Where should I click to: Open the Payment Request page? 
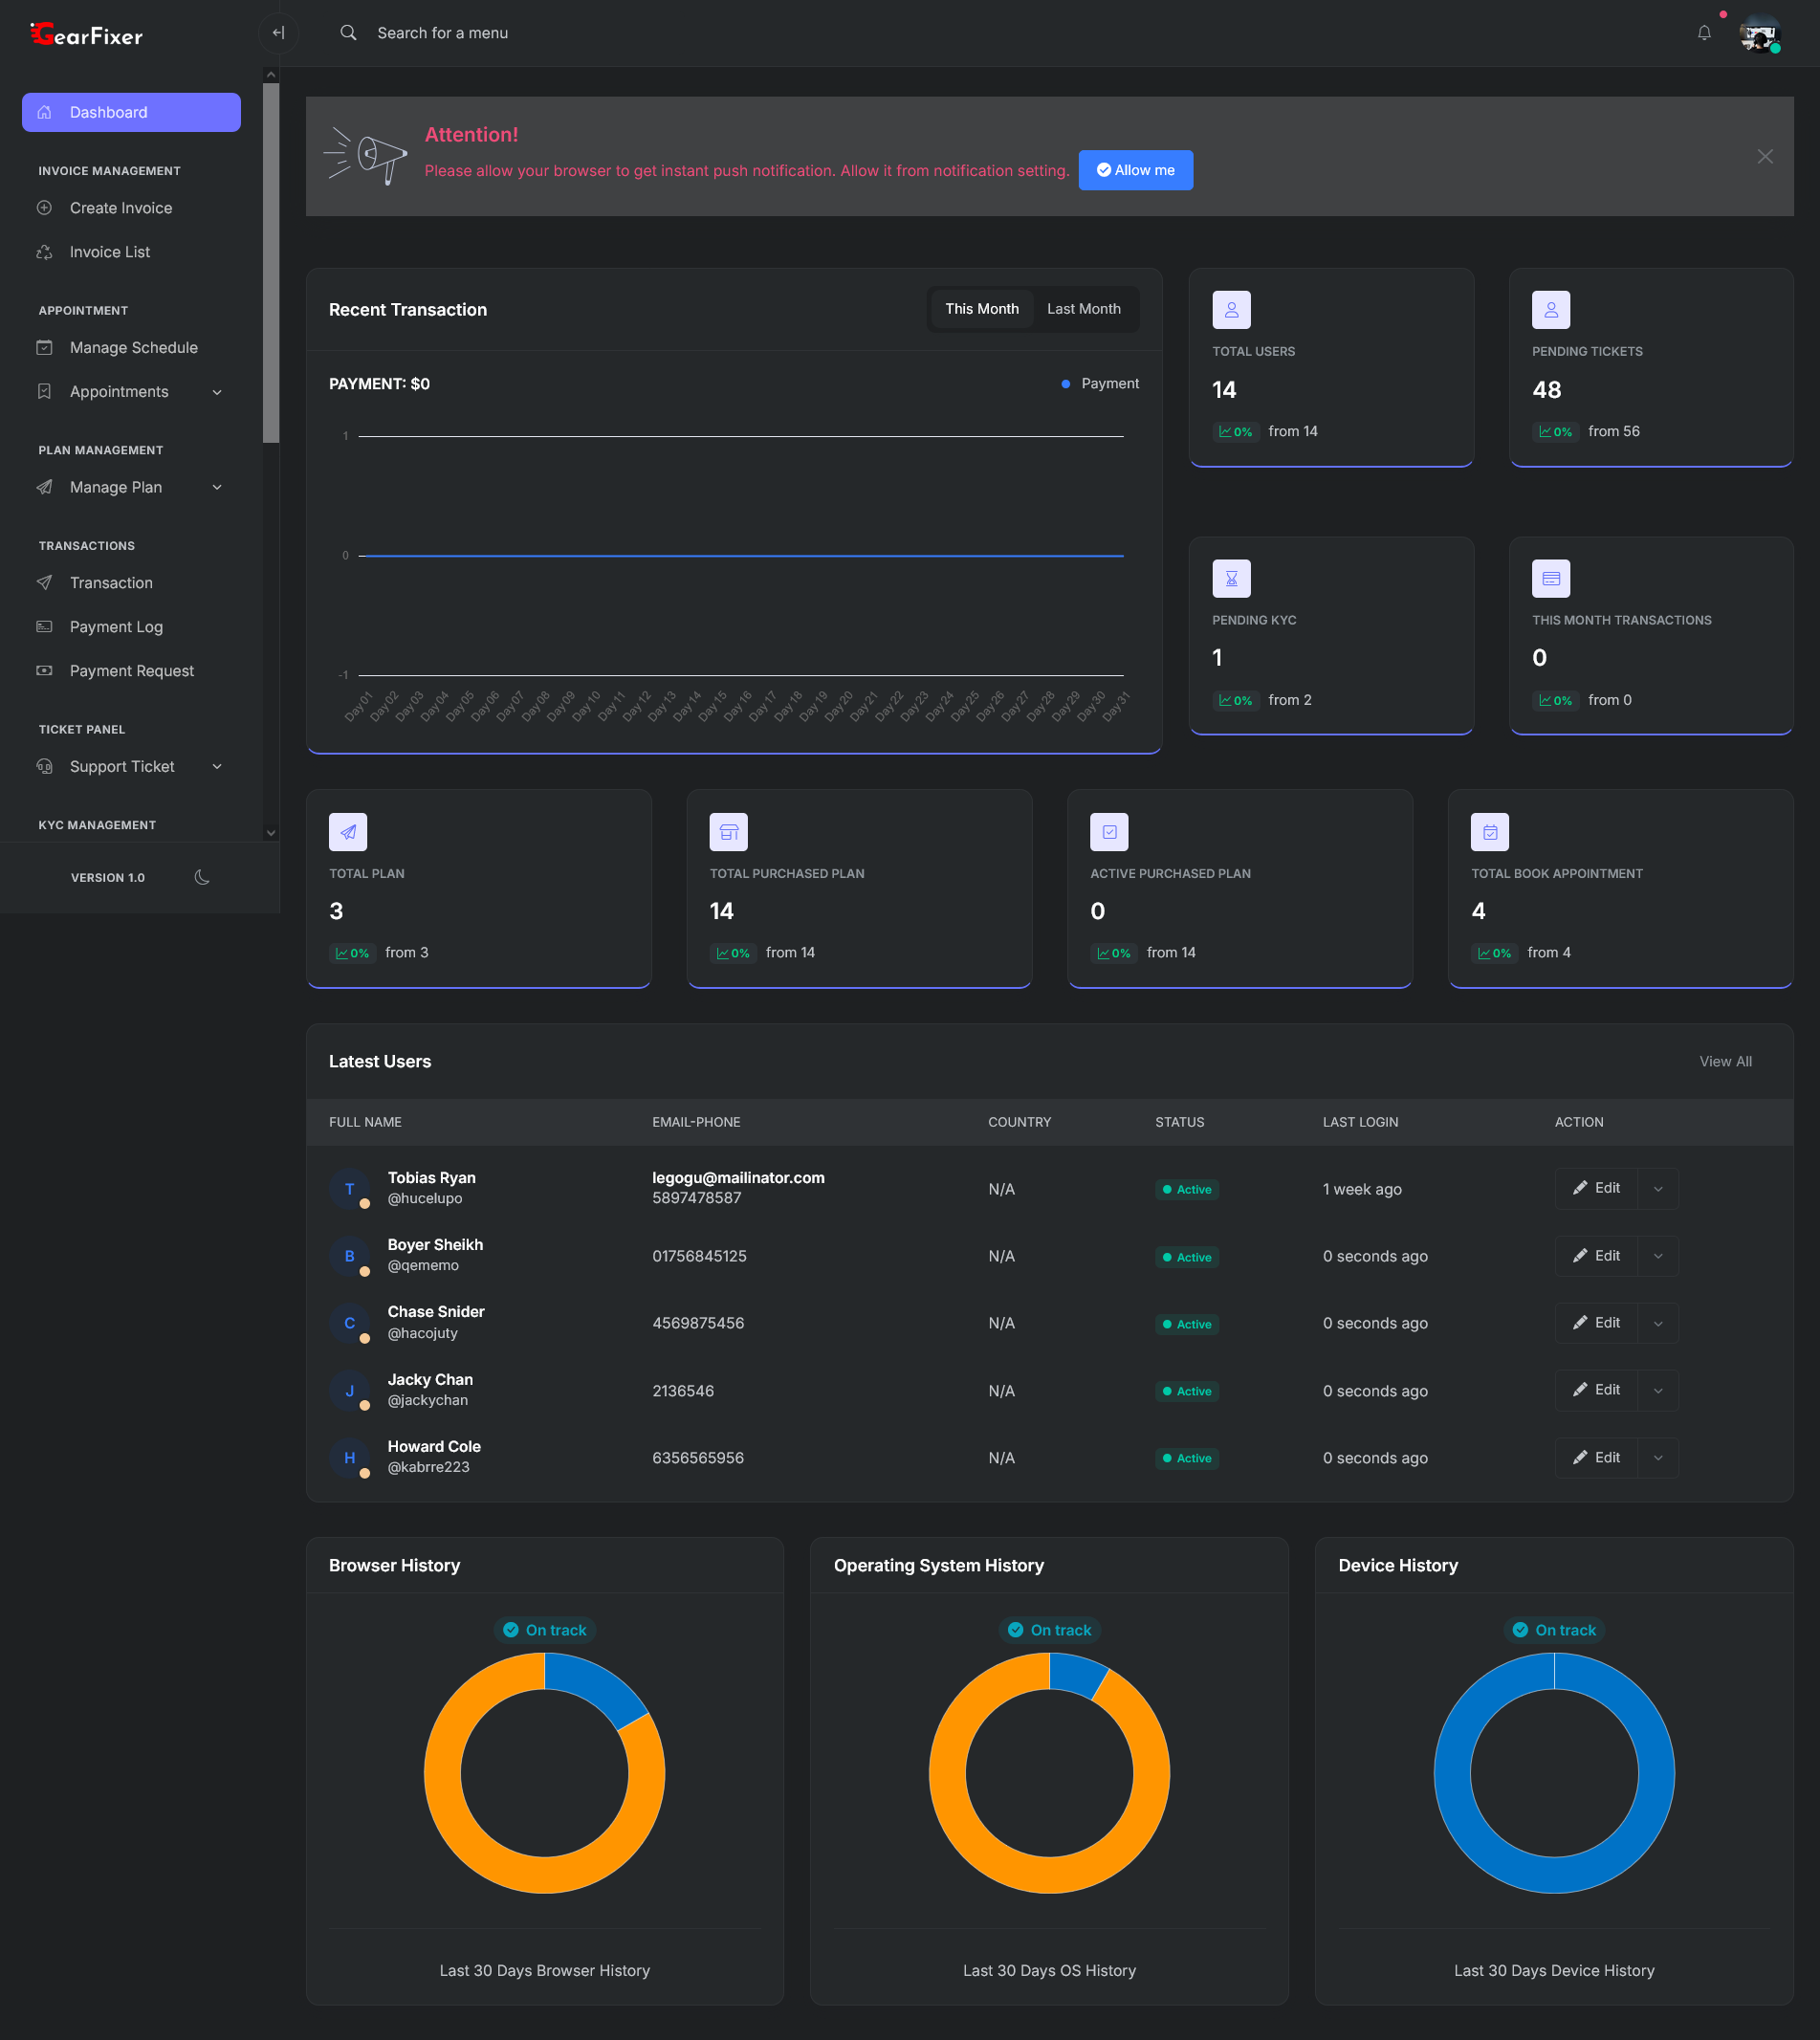coord(131,671)
